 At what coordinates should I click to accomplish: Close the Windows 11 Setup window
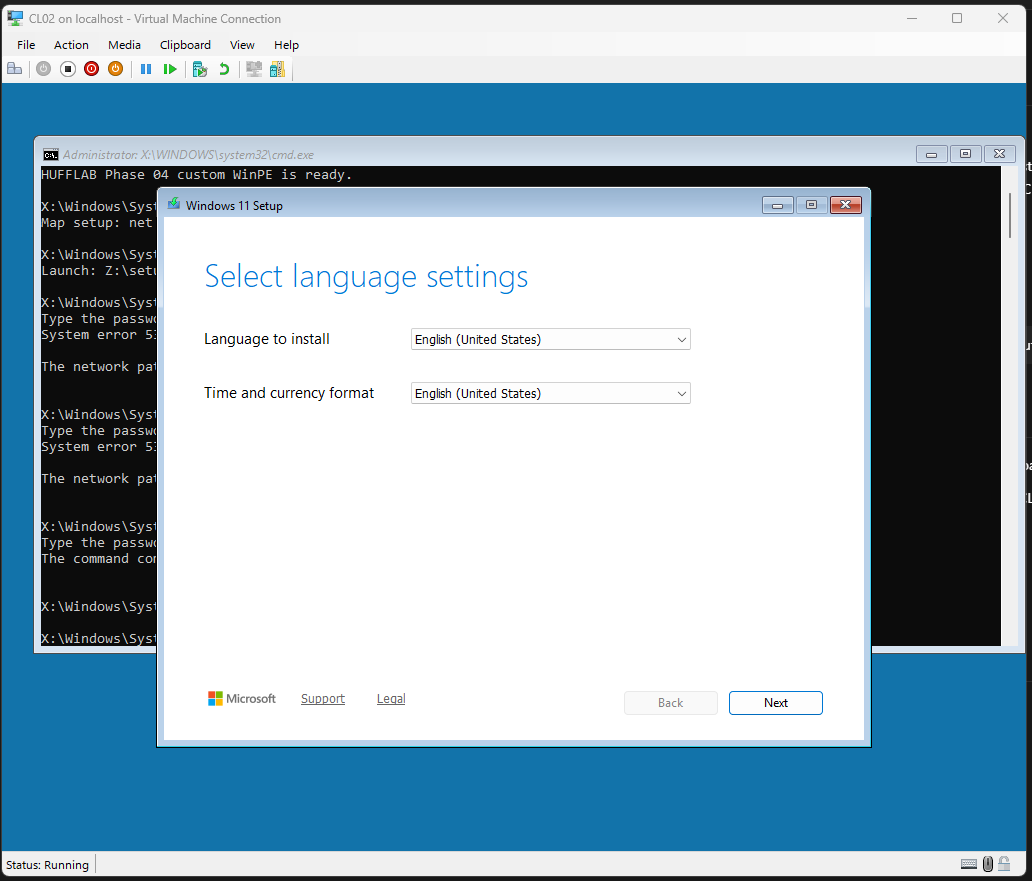pyautogui.click(x=846, y=205)
